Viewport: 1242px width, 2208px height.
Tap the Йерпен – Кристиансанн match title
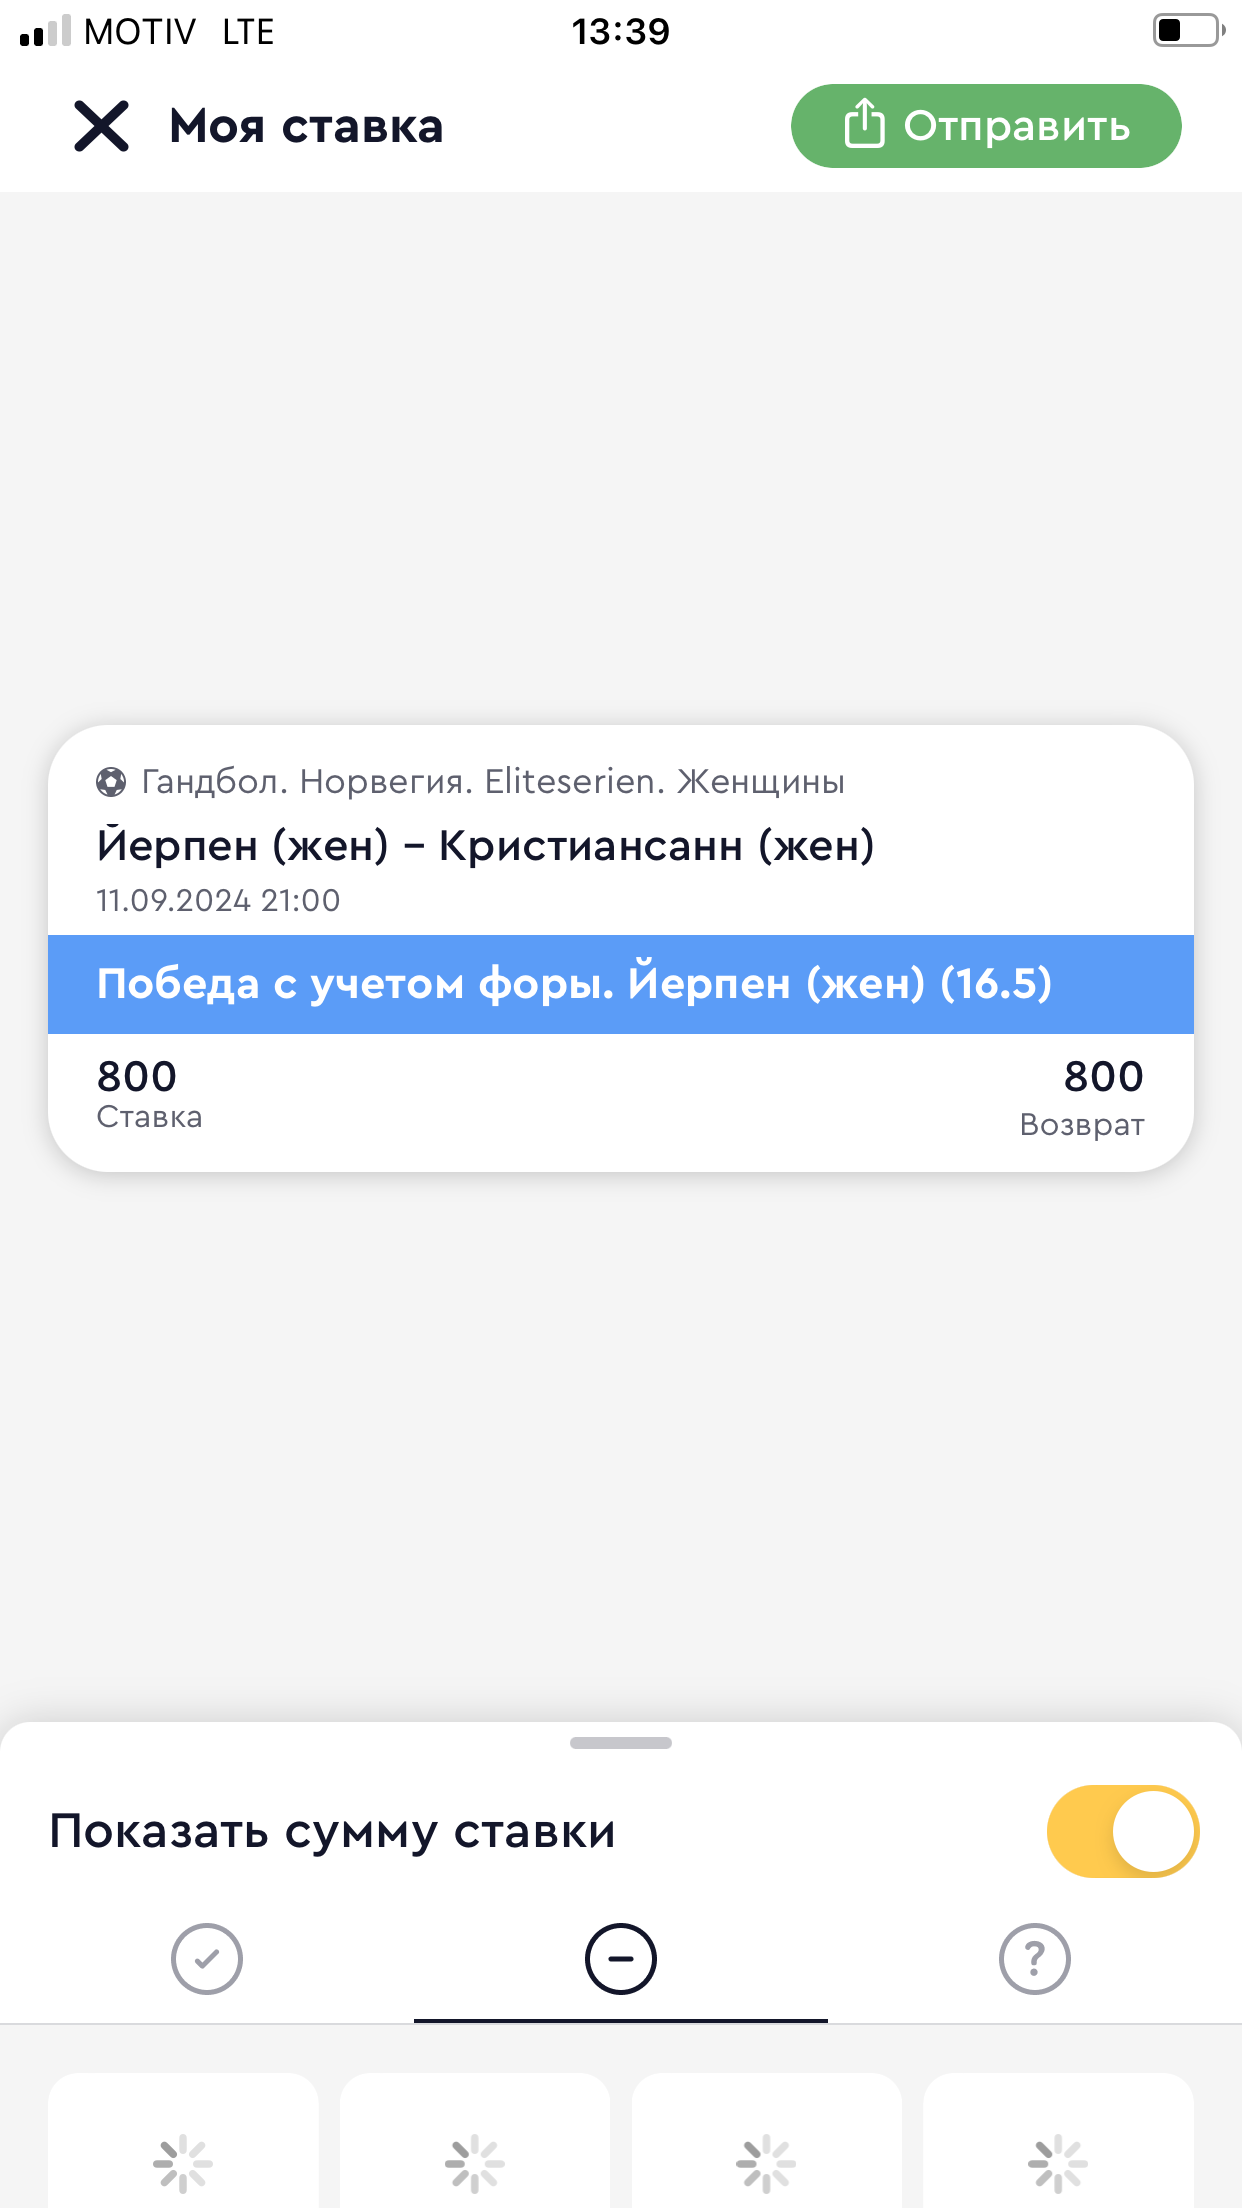point(485,846)
